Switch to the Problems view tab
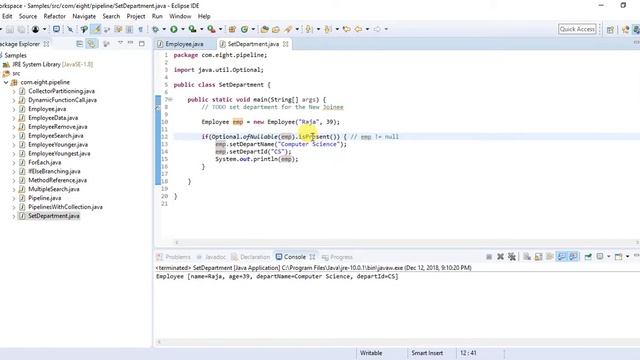The height and width of the screenshot is (360, 640). (174, 257)
